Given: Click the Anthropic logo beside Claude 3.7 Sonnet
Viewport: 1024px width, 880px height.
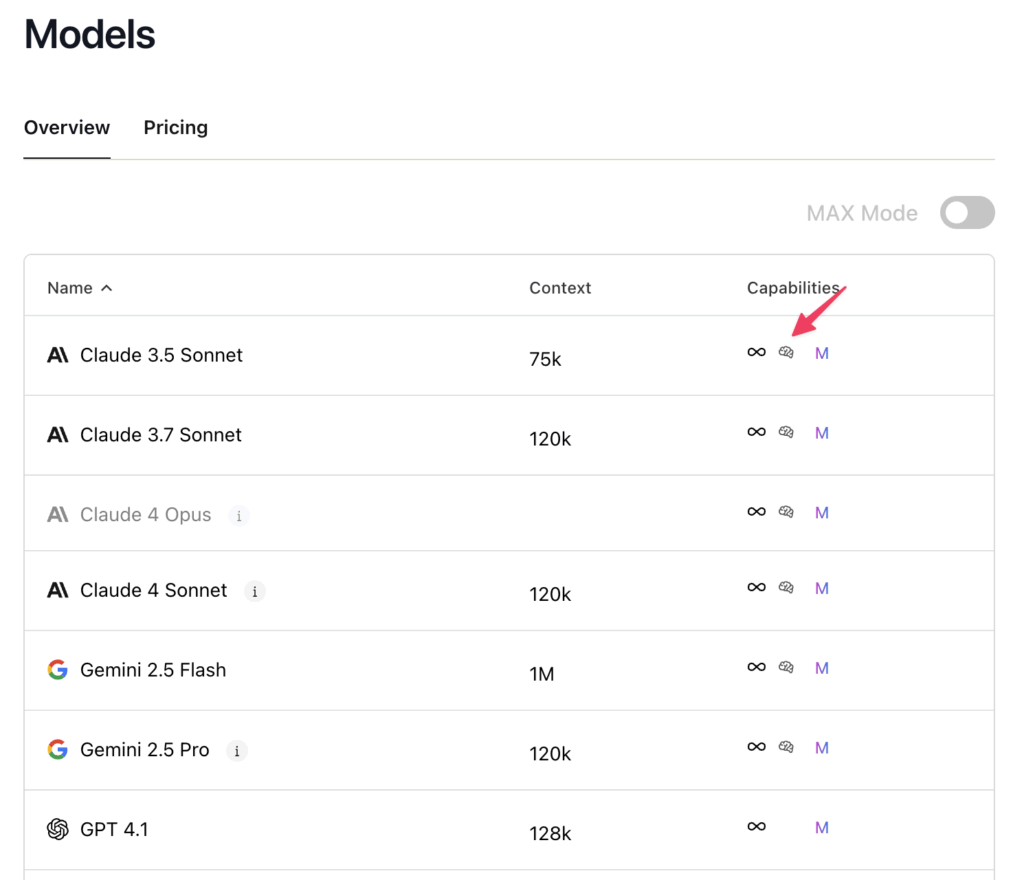Looking at the screenshot, I should [x=57, y=435].
